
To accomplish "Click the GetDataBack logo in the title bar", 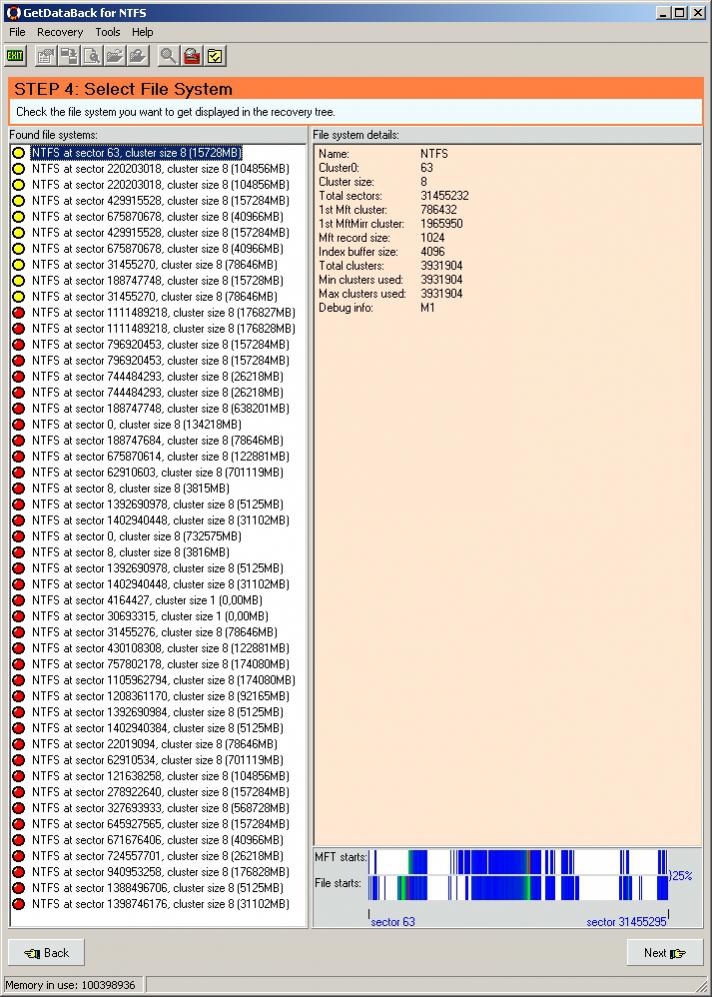I will point(14,12).
